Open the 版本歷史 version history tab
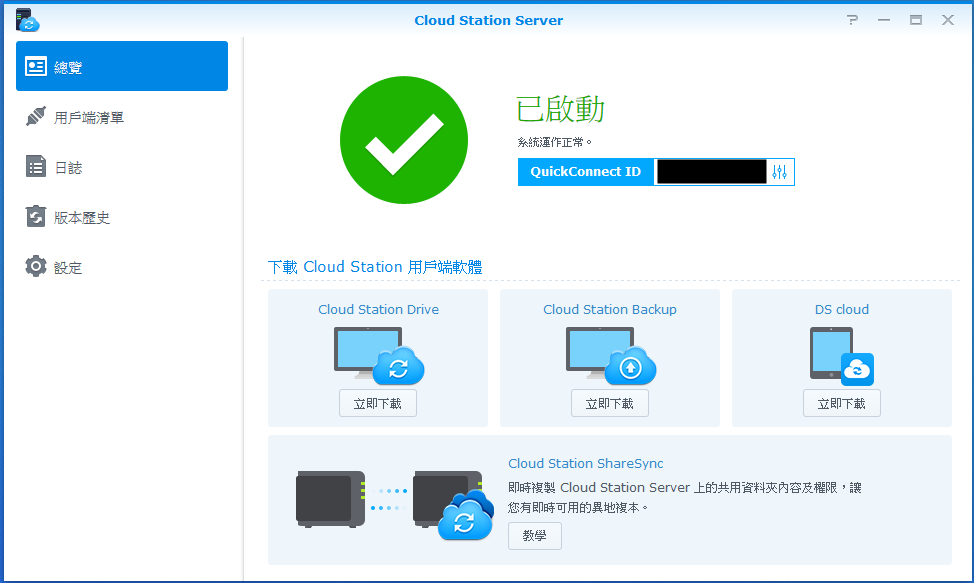 point(122,217)
